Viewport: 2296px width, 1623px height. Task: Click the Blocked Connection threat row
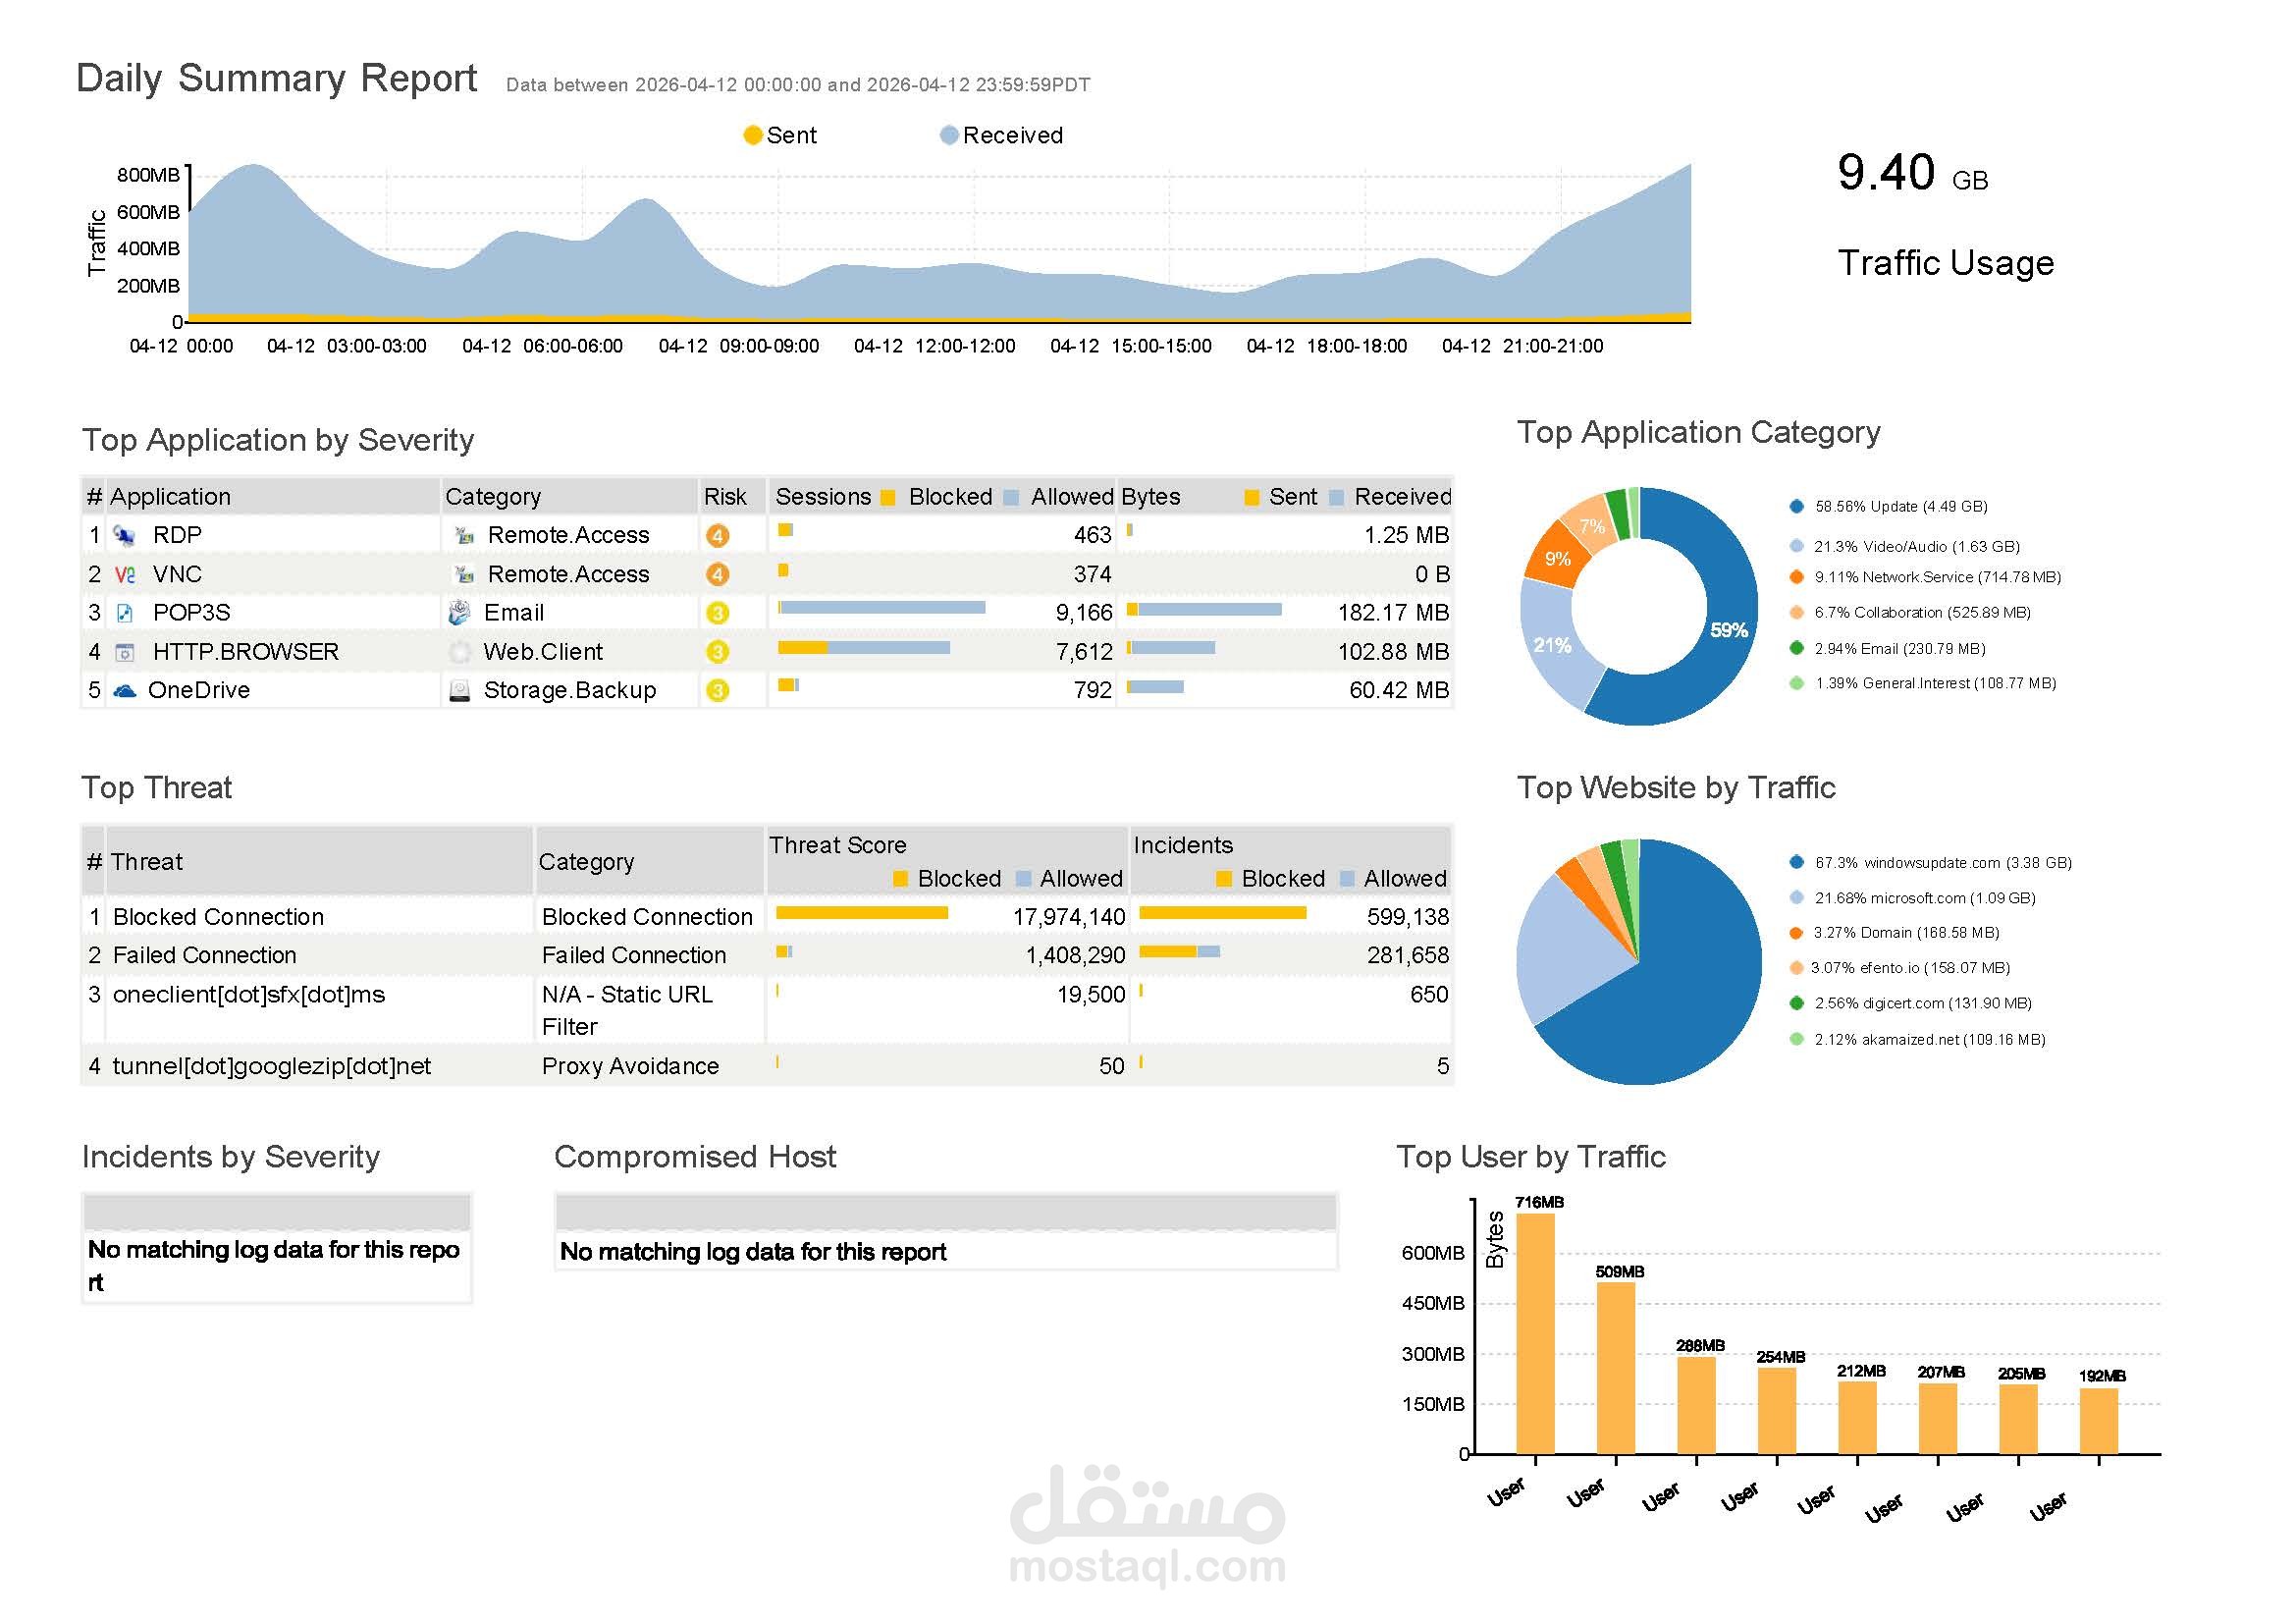pyautogui.click(x=218, y=917)
